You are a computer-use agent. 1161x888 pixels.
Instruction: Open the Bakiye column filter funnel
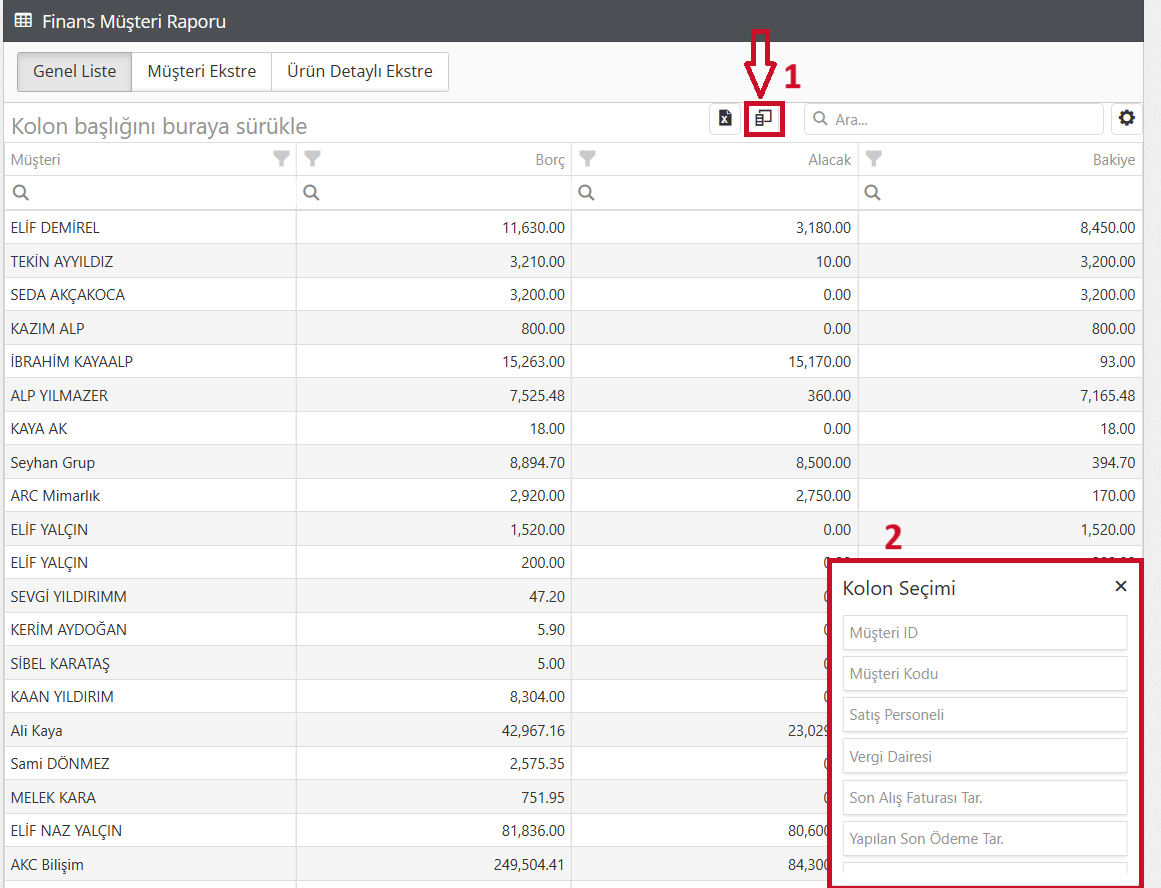click(874, 159)
